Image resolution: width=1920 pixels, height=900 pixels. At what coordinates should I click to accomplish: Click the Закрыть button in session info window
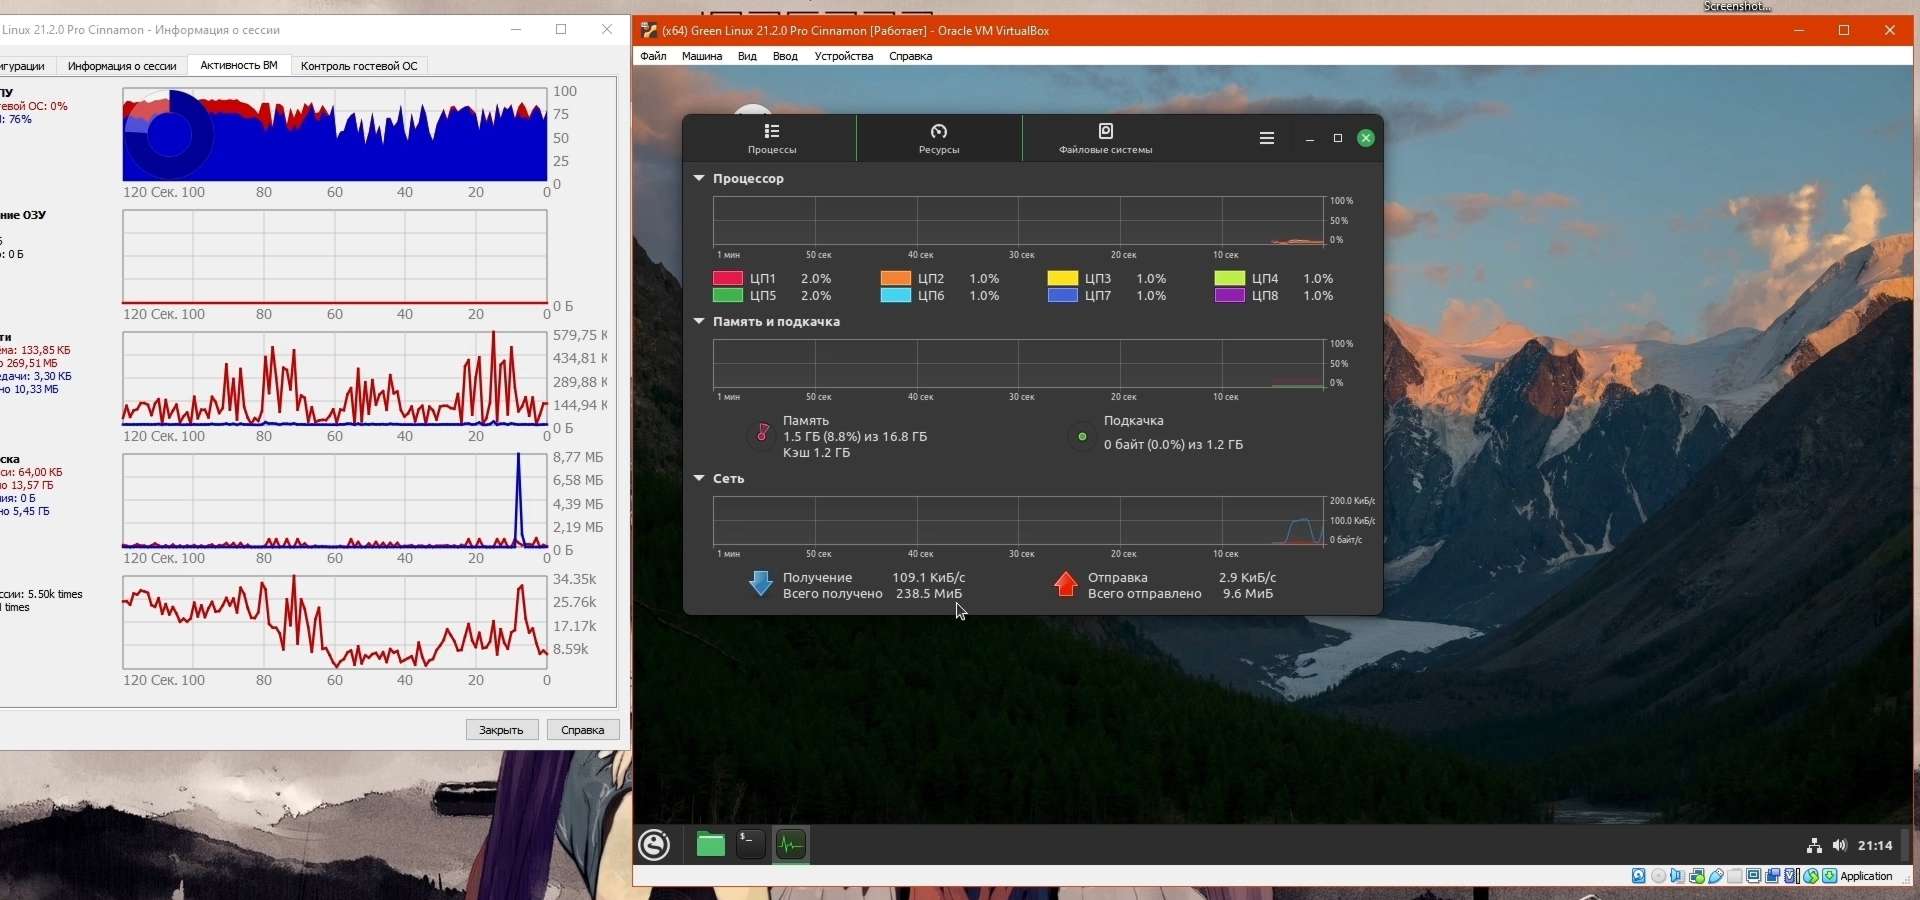502,730
